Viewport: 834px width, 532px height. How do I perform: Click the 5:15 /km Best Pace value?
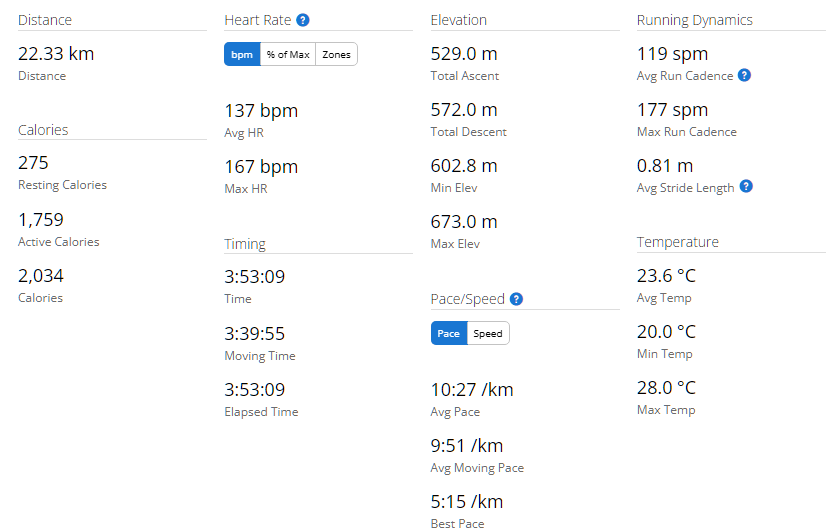pyautogui.click(x=467, y=502)
